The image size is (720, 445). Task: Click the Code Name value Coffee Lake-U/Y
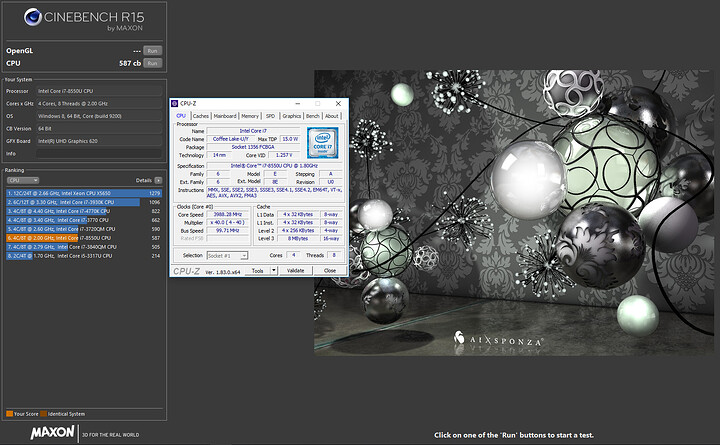click(x=231, y=139)
